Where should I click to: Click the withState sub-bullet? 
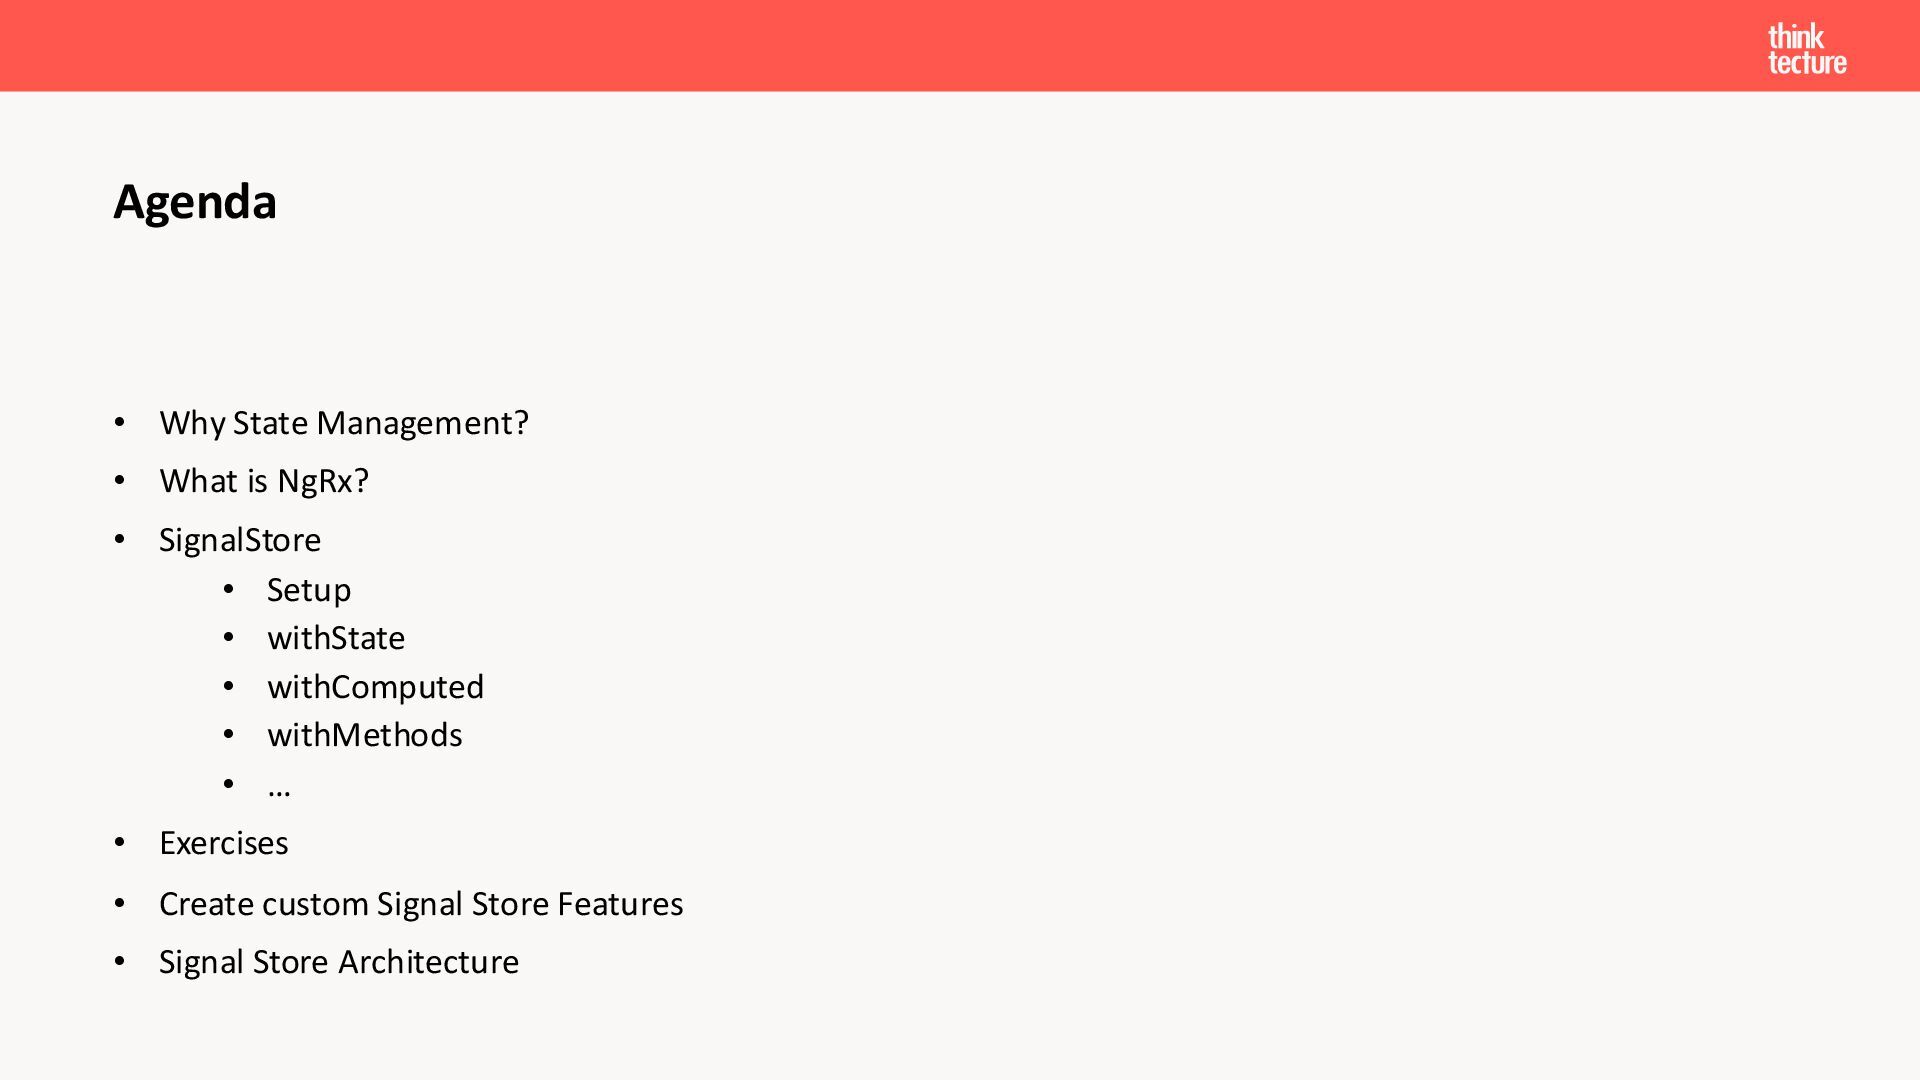pyautogui.click(x=336, y=638)
